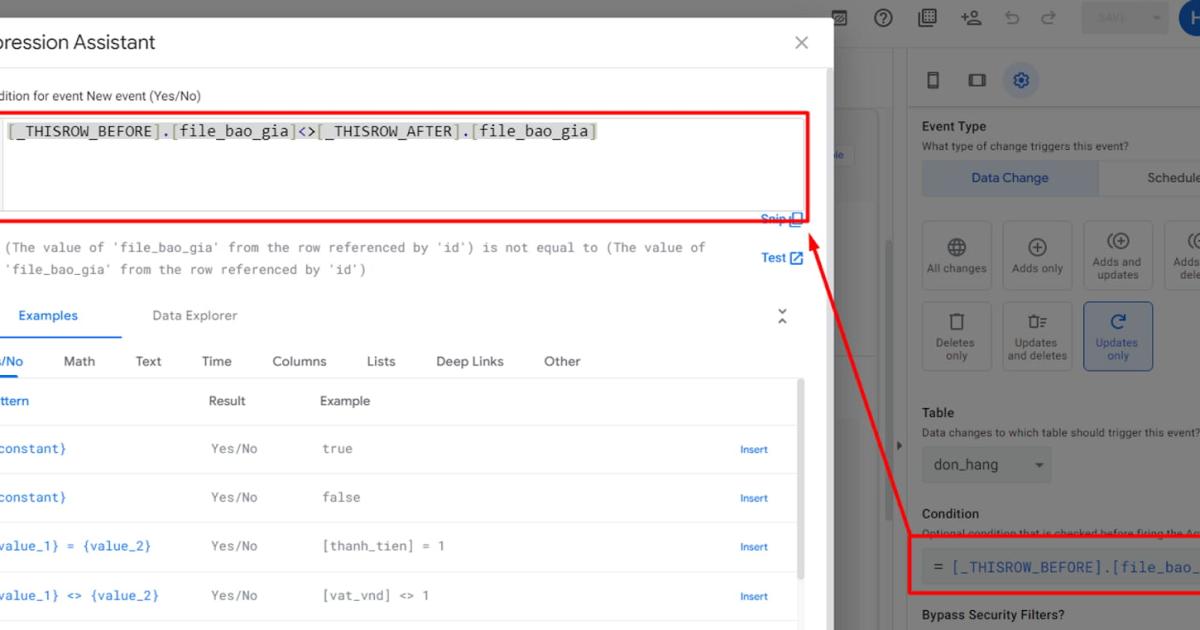Open the don_hang table dropdown

click(x=987, y=465)
